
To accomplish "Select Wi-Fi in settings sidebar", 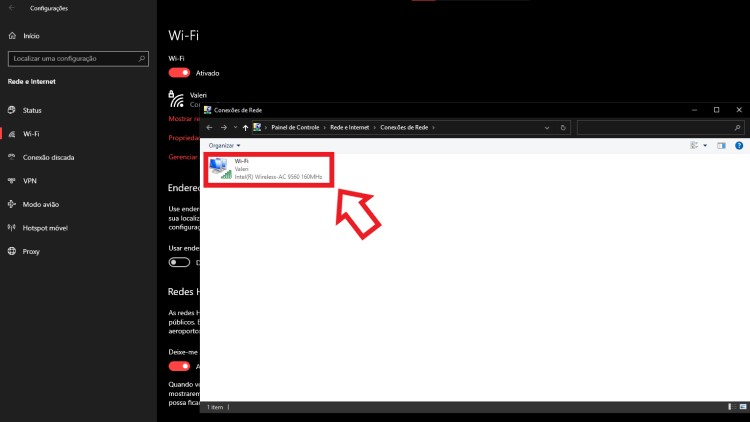I will click(31, 134).
